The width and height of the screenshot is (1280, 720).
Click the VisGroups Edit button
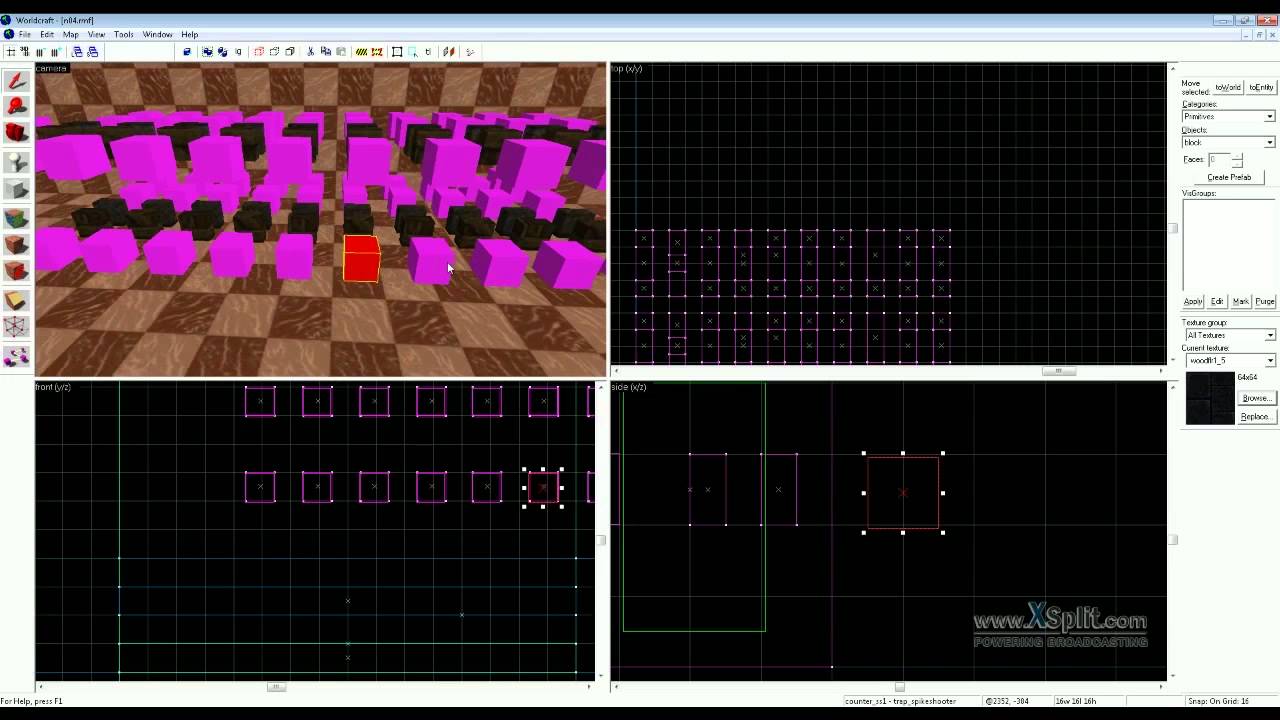pos(1217,301)
